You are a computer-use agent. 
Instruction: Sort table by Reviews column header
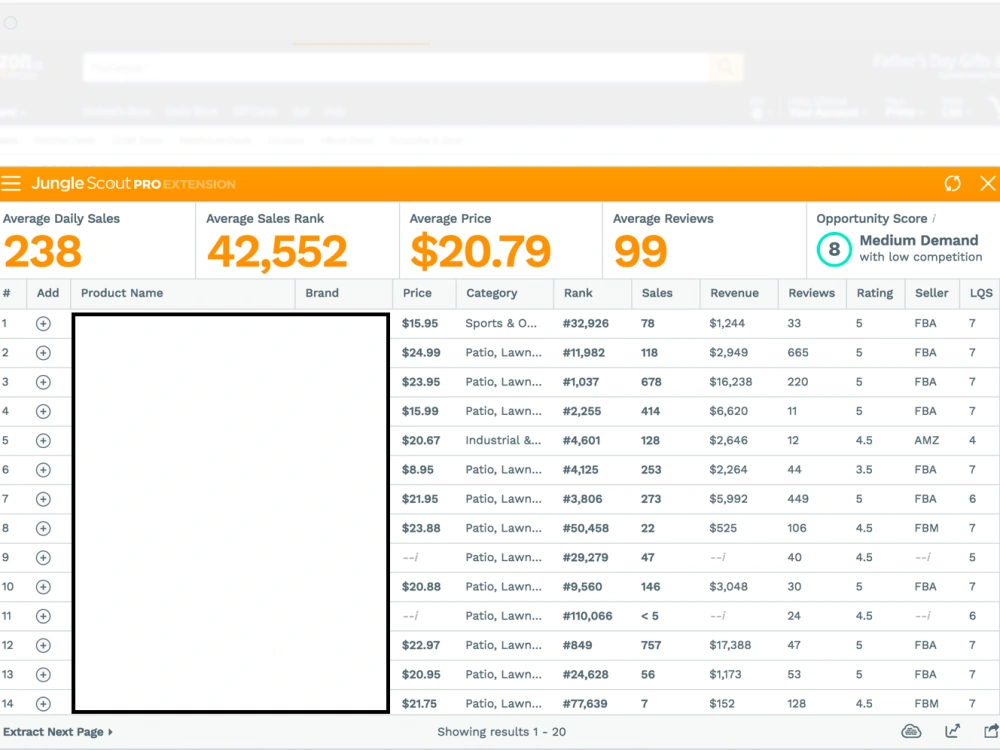811,293
